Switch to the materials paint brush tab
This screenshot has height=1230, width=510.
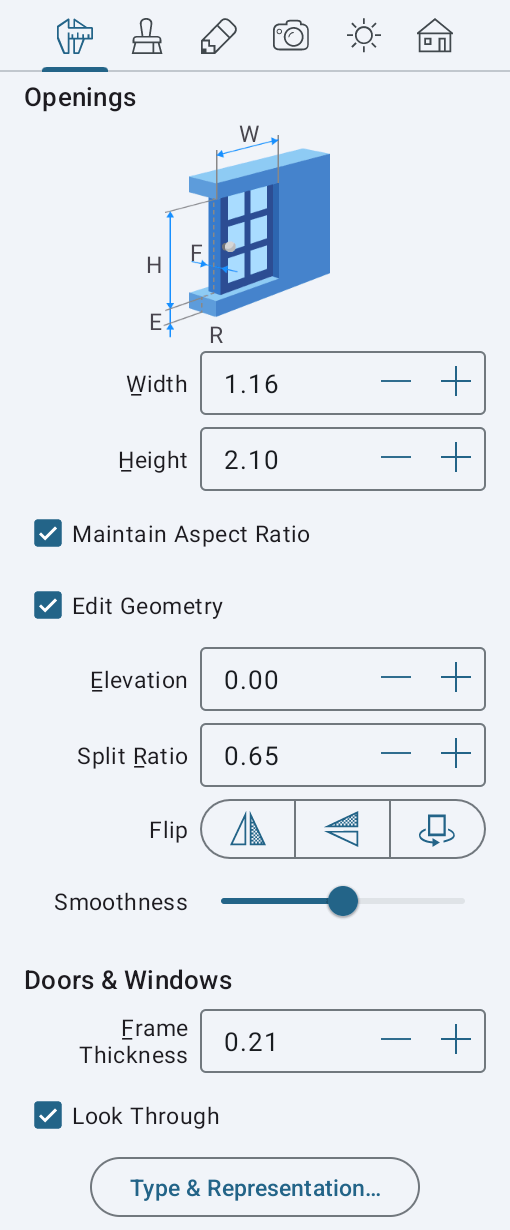[x=148, y=37]
